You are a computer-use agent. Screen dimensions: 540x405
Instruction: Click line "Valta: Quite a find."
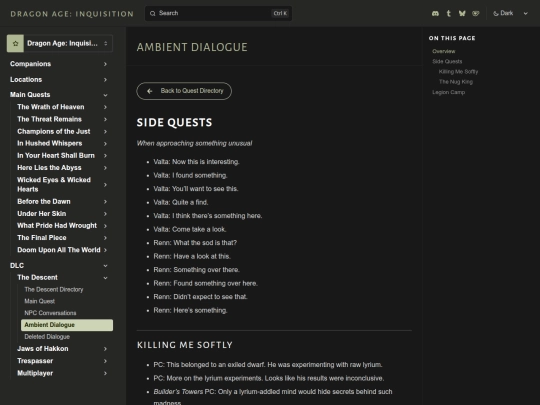click(x=181, y=202)
